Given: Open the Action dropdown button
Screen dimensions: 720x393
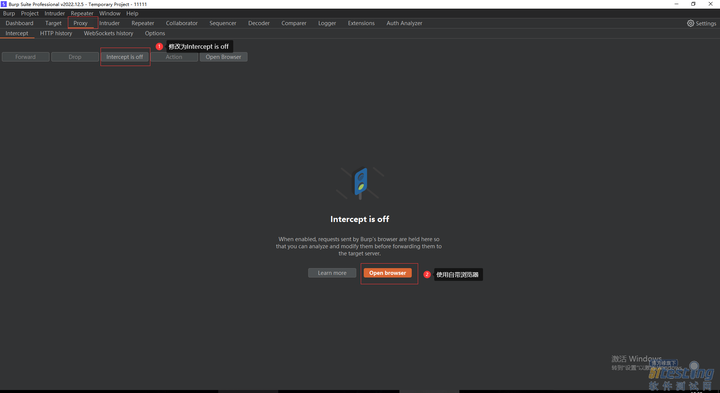Looking at the screenshot, I should click(x=174, y=57).
